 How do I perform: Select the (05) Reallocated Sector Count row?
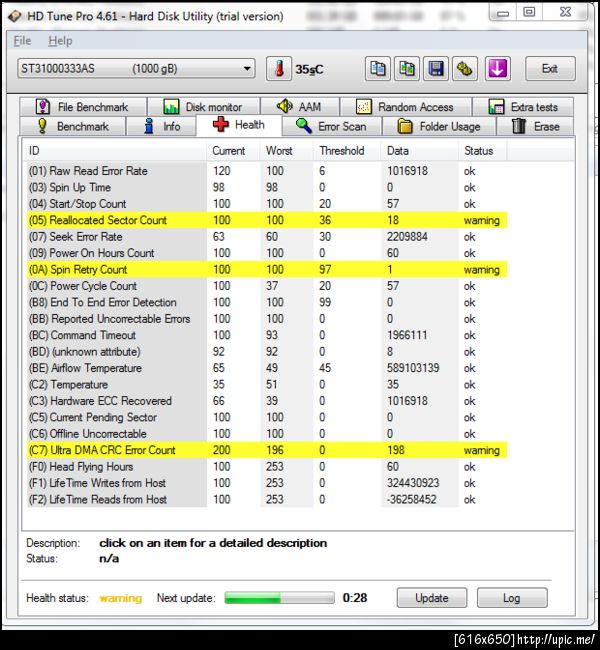267,220
